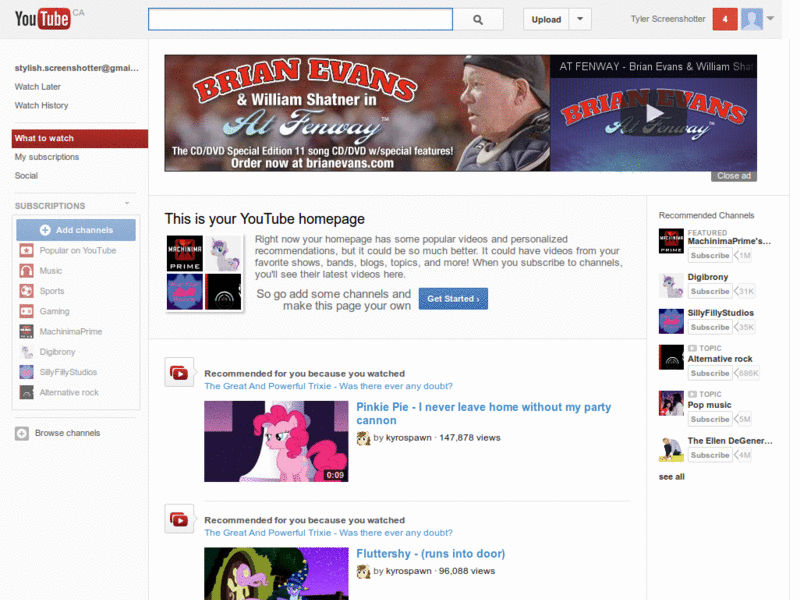Play the At Fenway ad video
The height and width of the screenshot is (600, 800).
point(654,113)
